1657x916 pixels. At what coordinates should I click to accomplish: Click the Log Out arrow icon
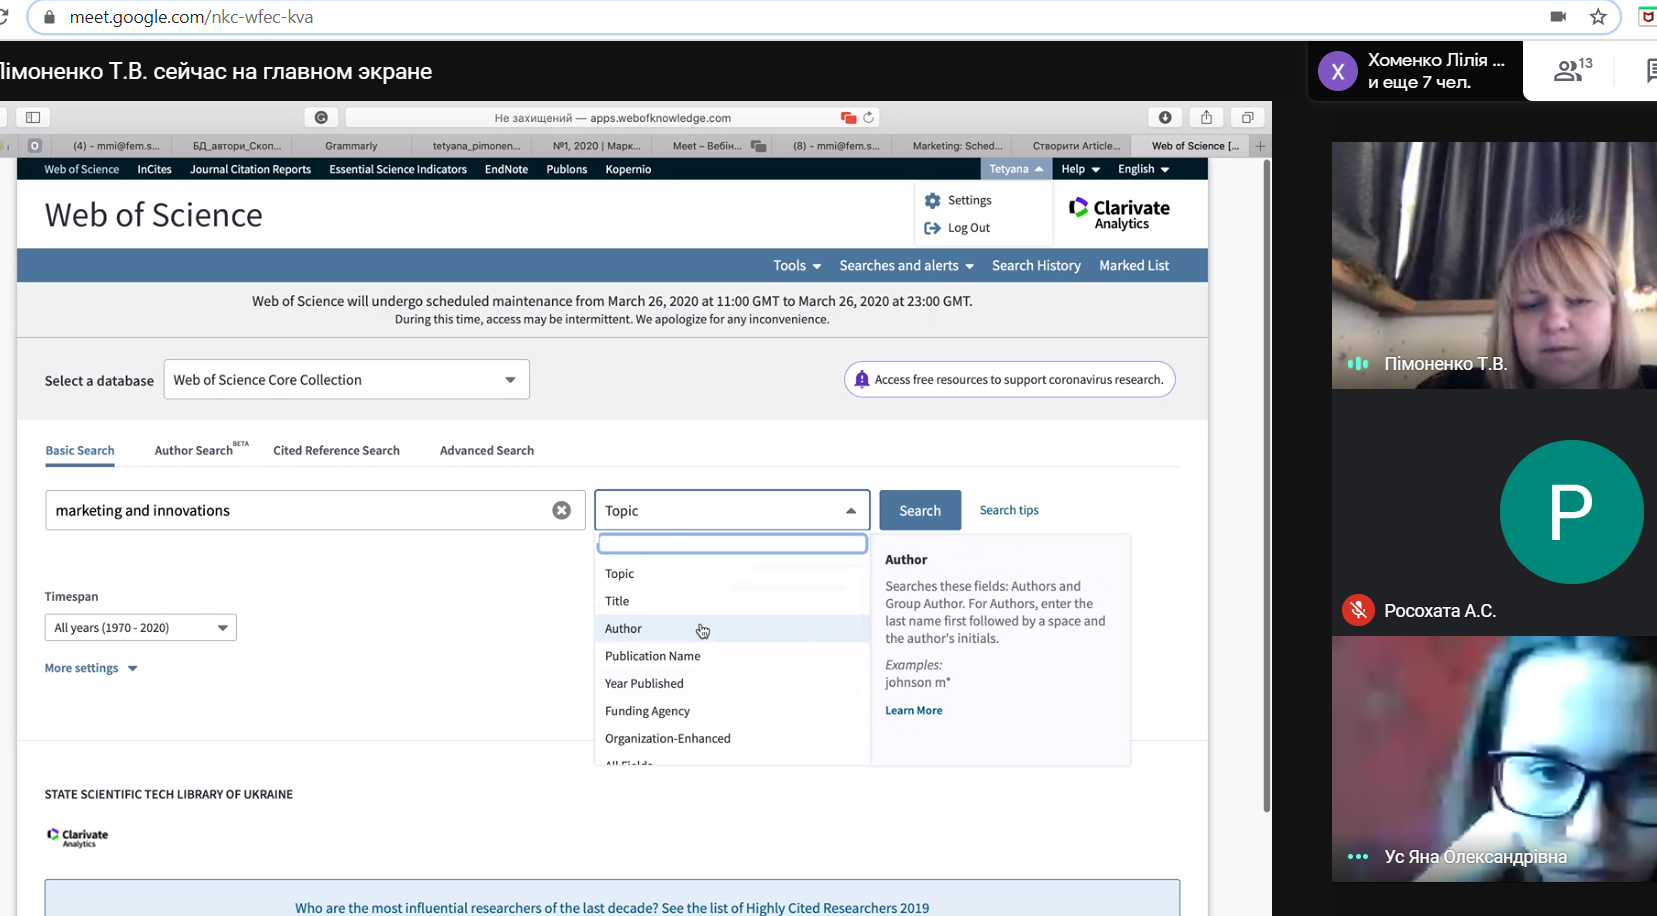[932, 228]
